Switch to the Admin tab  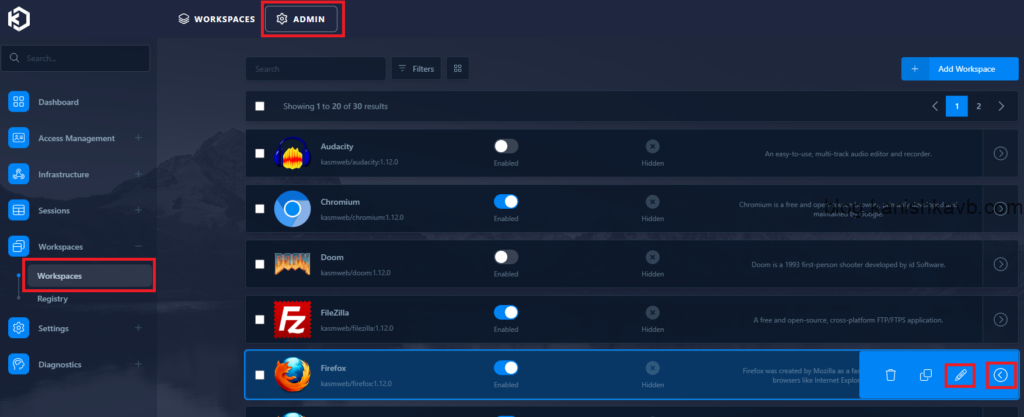point(301,19)
